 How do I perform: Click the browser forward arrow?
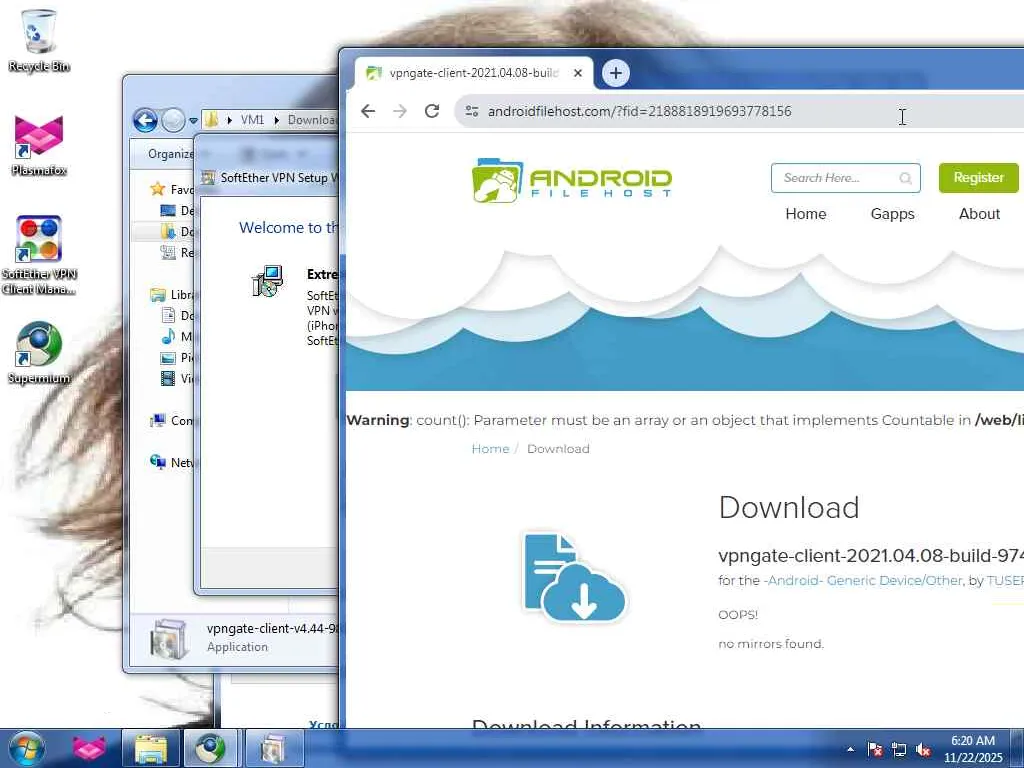[x=400, y=111]
